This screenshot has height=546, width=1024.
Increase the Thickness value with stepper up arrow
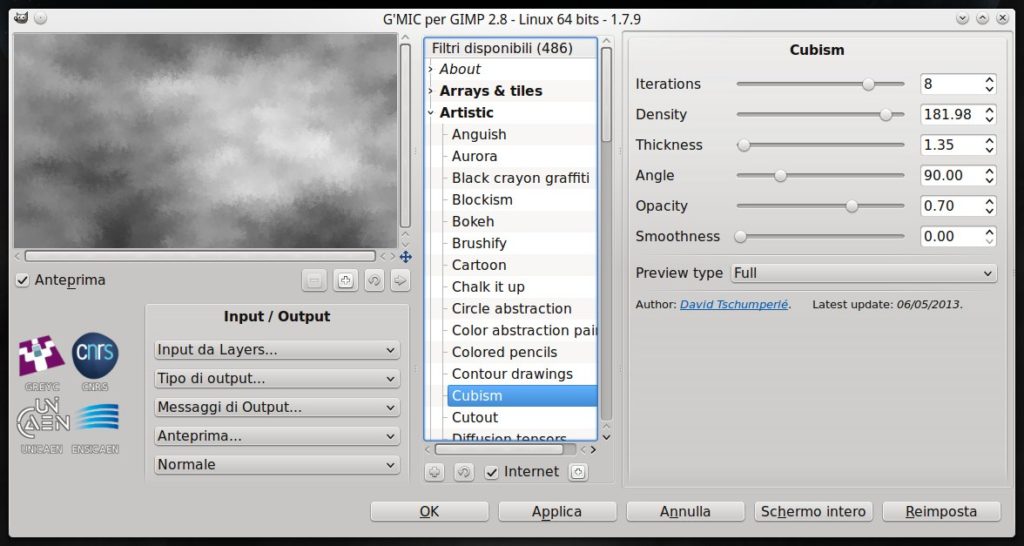pos(989,140)
